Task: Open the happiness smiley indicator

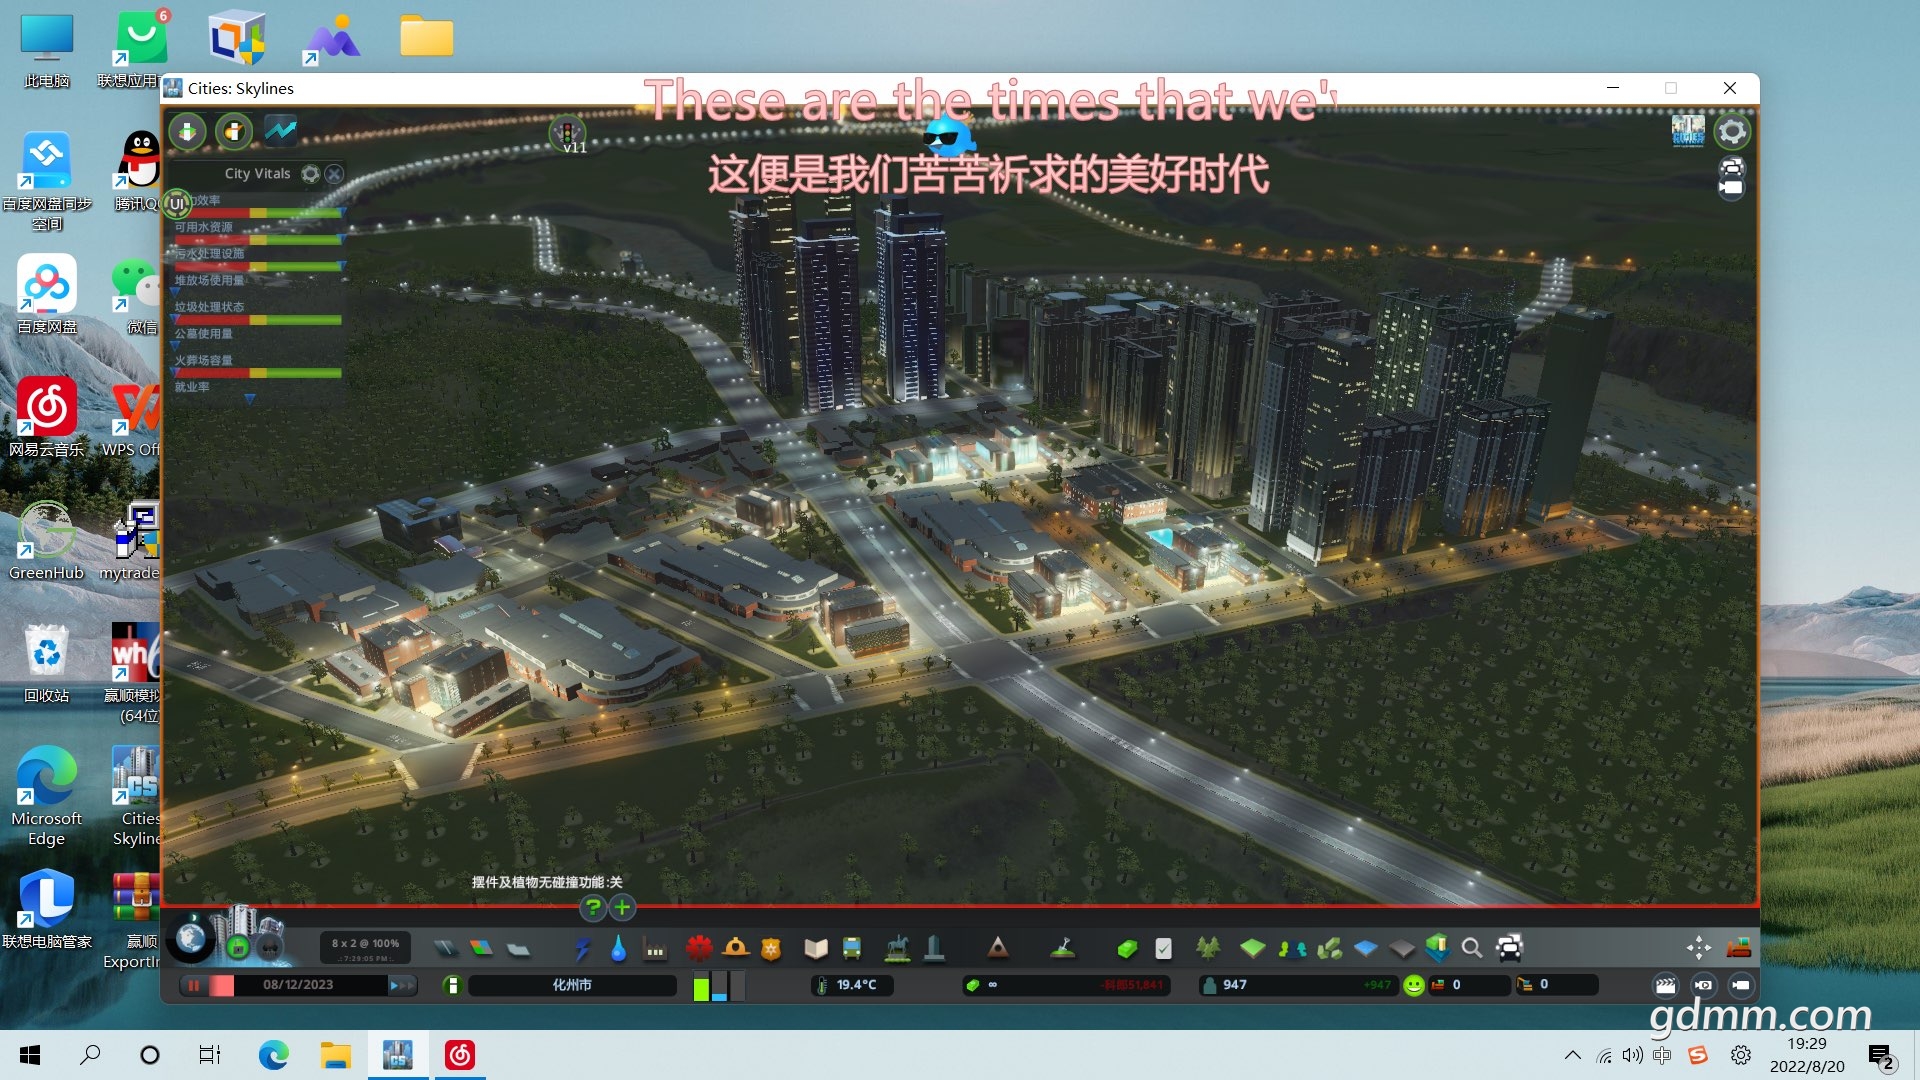Action: coord(1413,985)
